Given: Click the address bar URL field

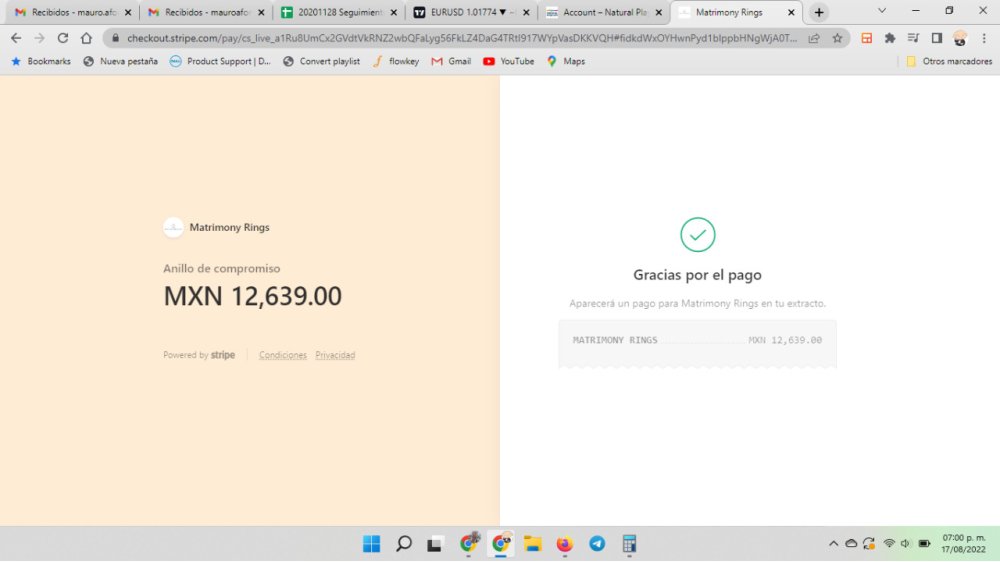Looking at the screenshot, I should (460, 38).
